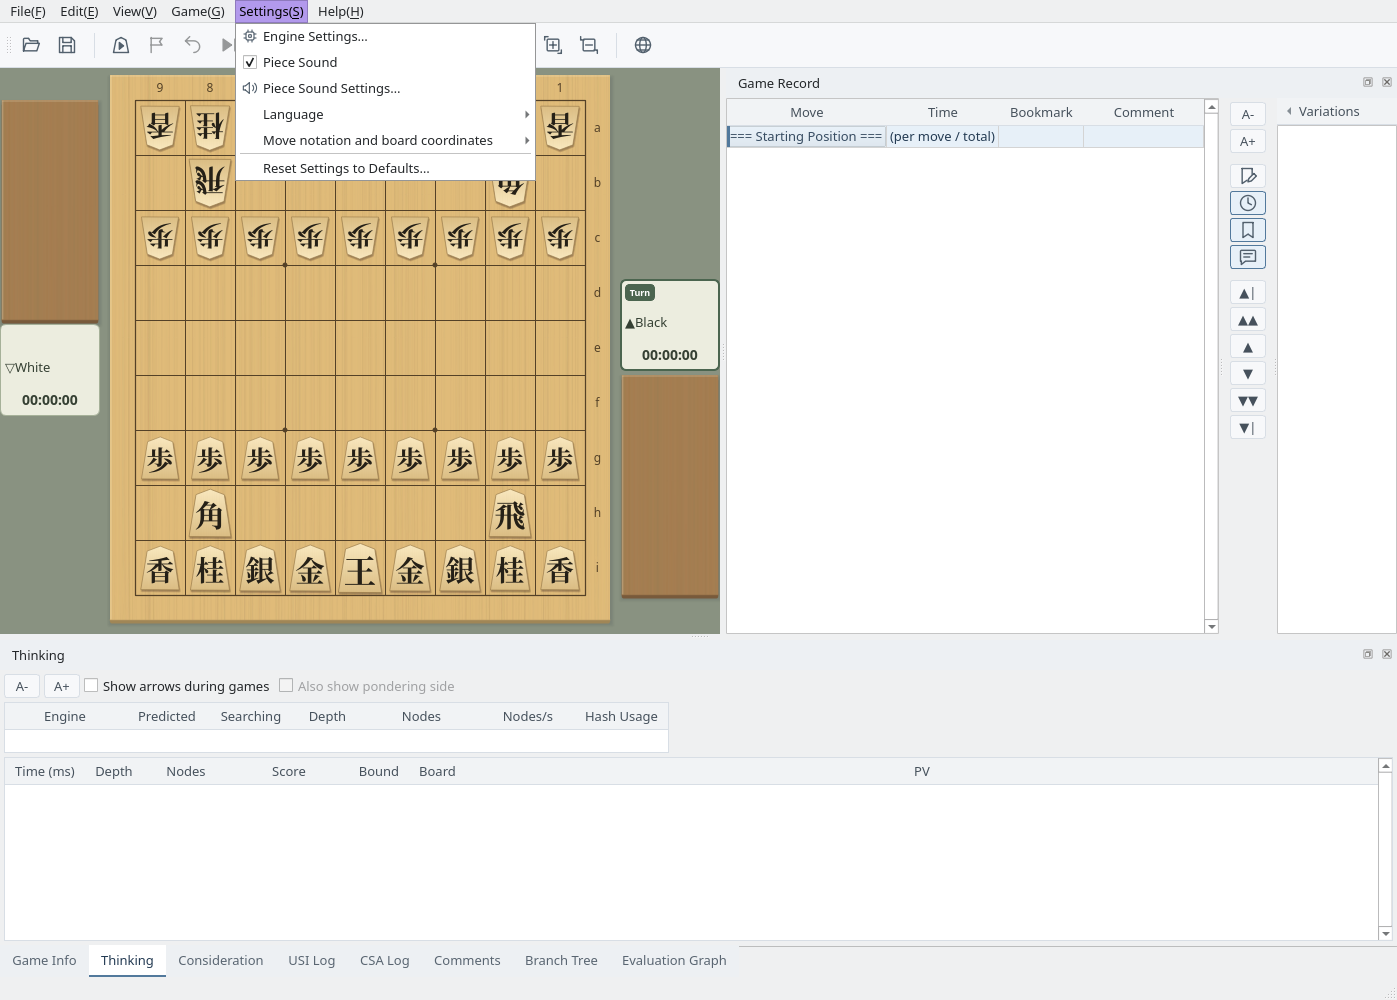Image resolution: width=1397 pixels, height=1000 pixels.
Task: Float the Game Record panel
Action: coord(1367,82)
